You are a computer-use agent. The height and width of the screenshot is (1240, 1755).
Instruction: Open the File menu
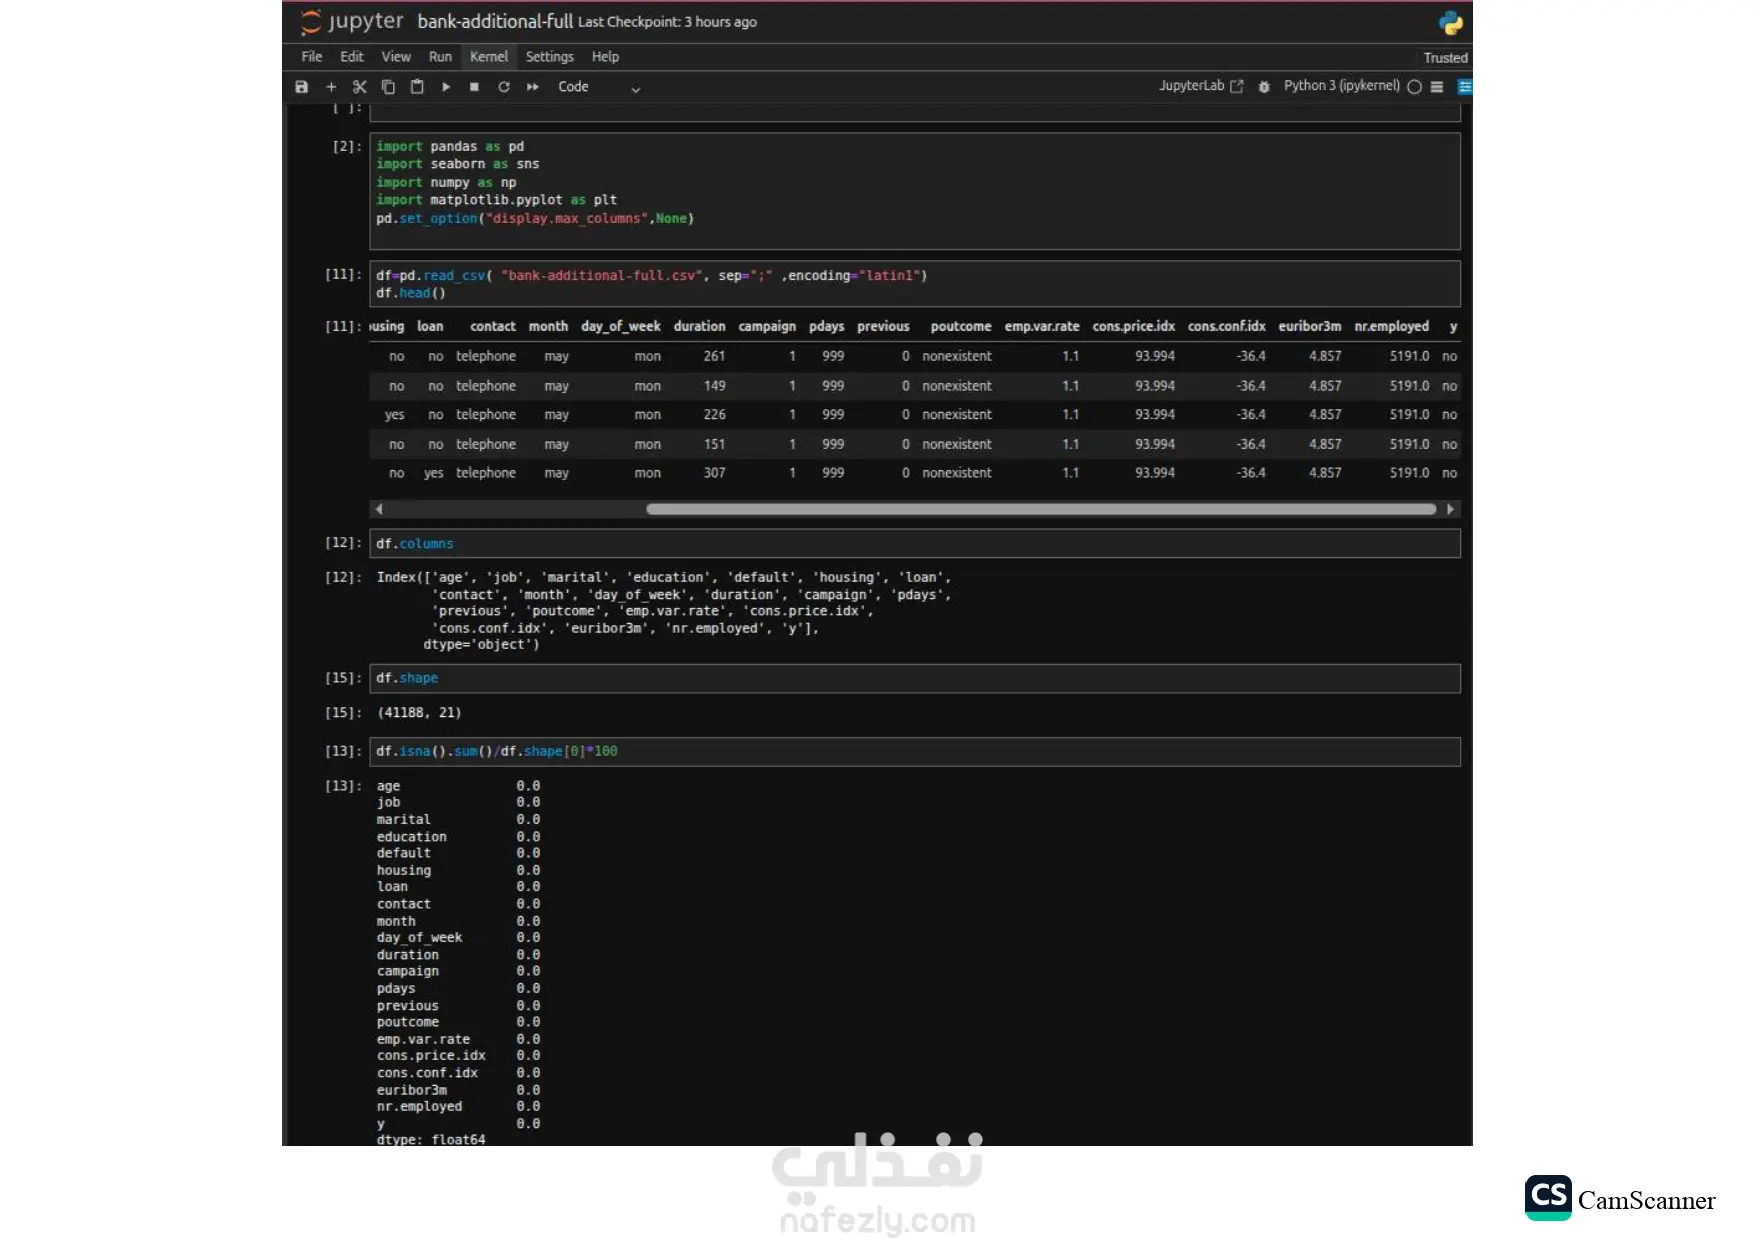click(x=312, y=57)
